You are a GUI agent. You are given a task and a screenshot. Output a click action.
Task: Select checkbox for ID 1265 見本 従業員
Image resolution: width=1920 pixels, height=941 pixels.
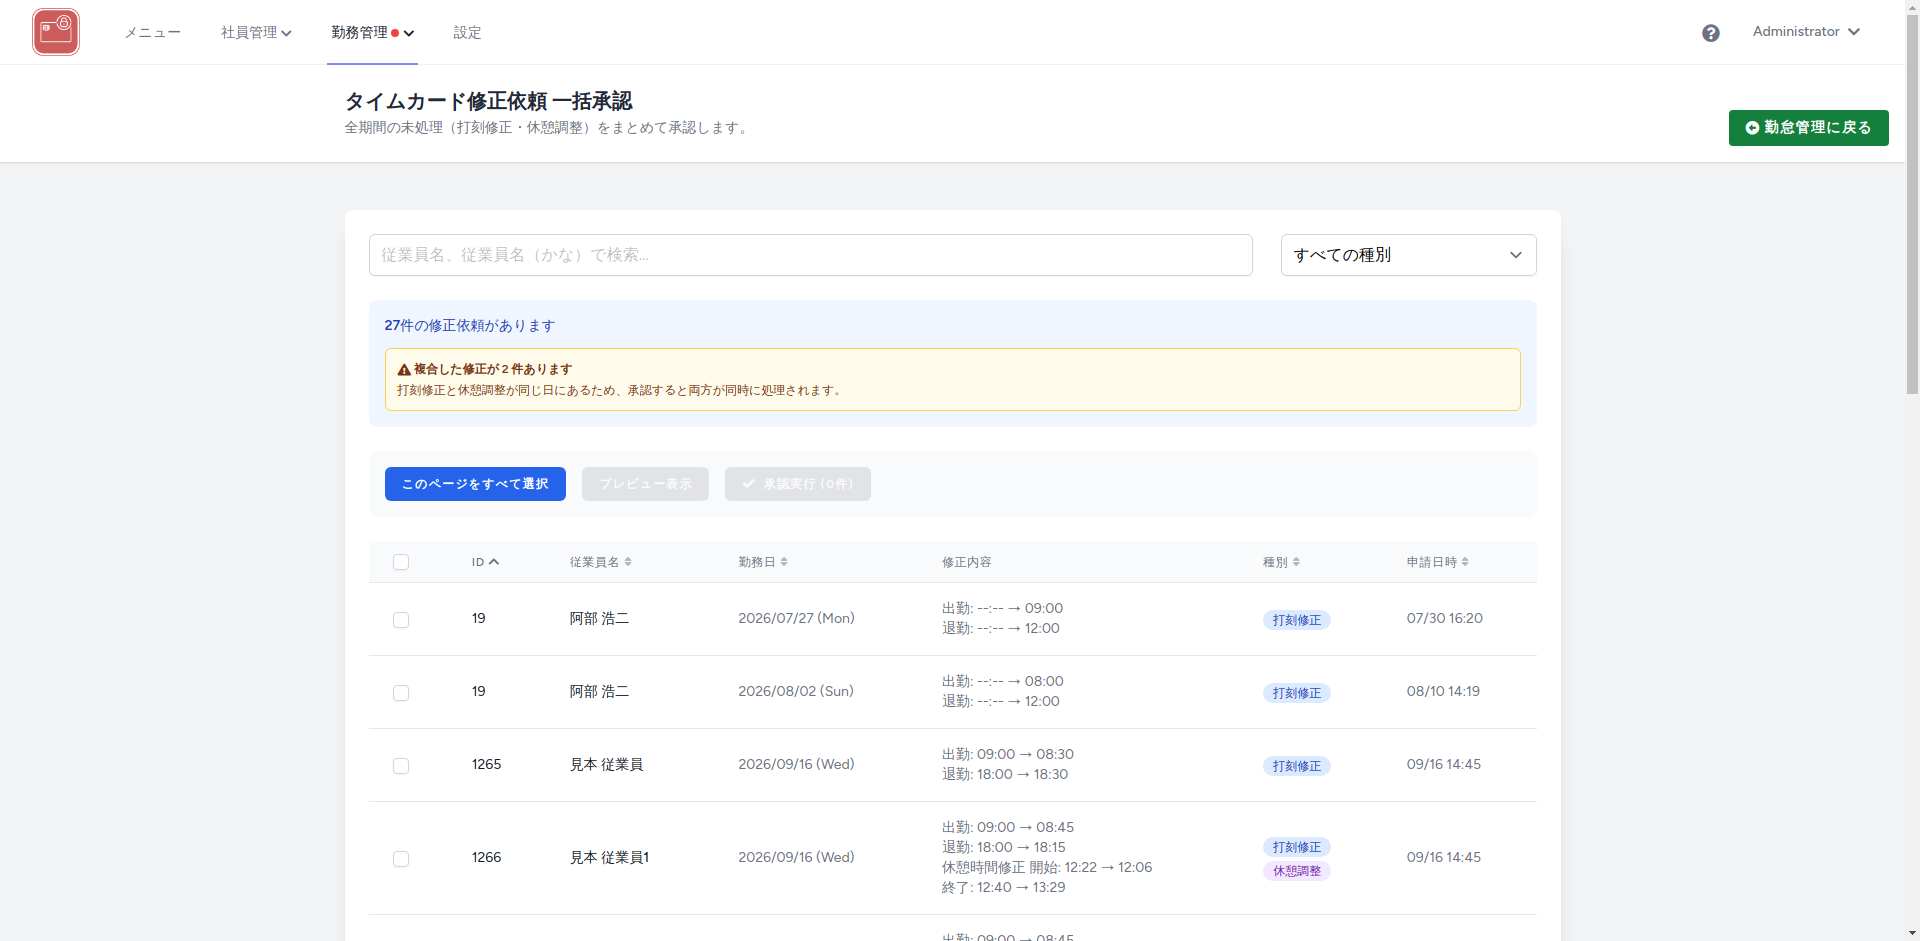401,766
